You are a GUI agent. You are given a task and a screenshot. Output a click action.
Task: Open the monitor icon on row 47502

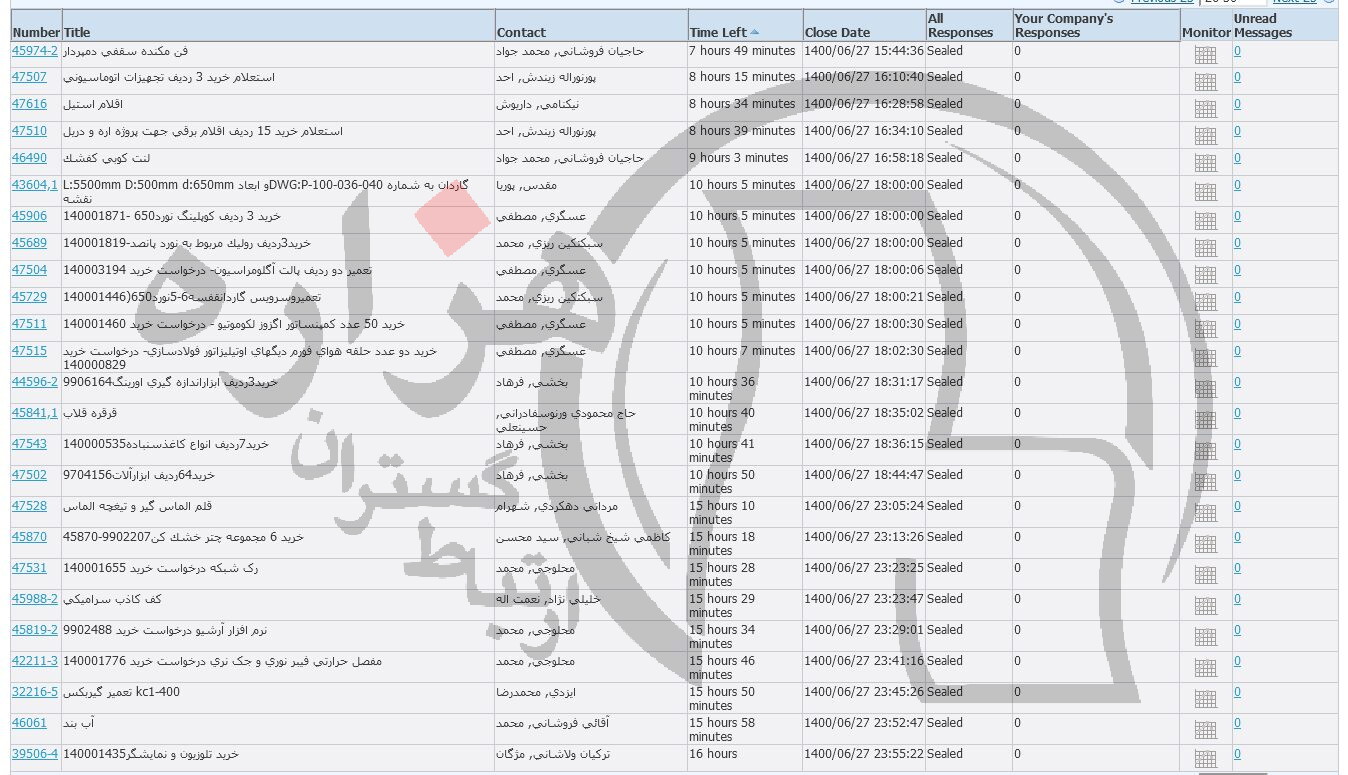click(x=1205, y=481)
